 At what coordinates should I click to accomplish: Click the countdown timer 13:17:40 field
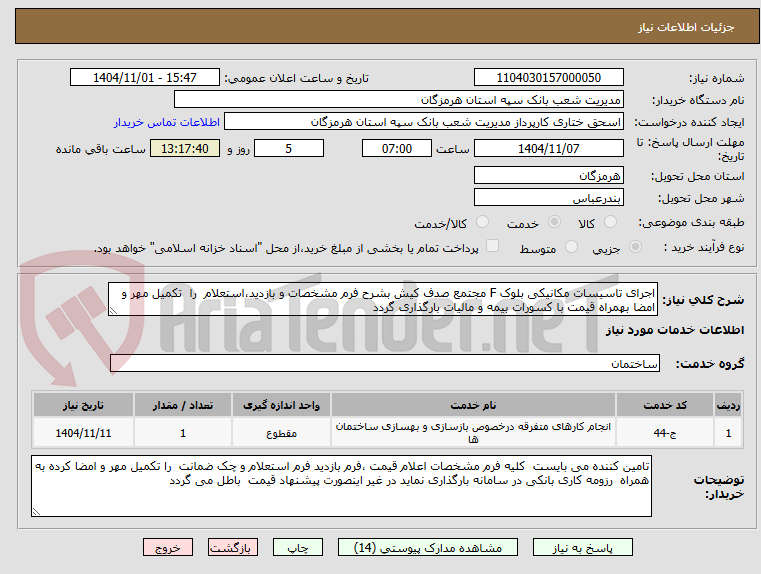185,148
